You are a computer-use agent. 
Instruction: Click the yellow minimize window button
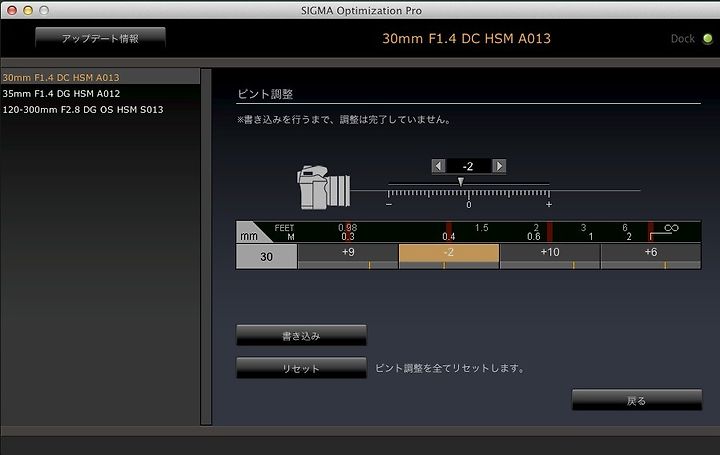coord(28,10)
